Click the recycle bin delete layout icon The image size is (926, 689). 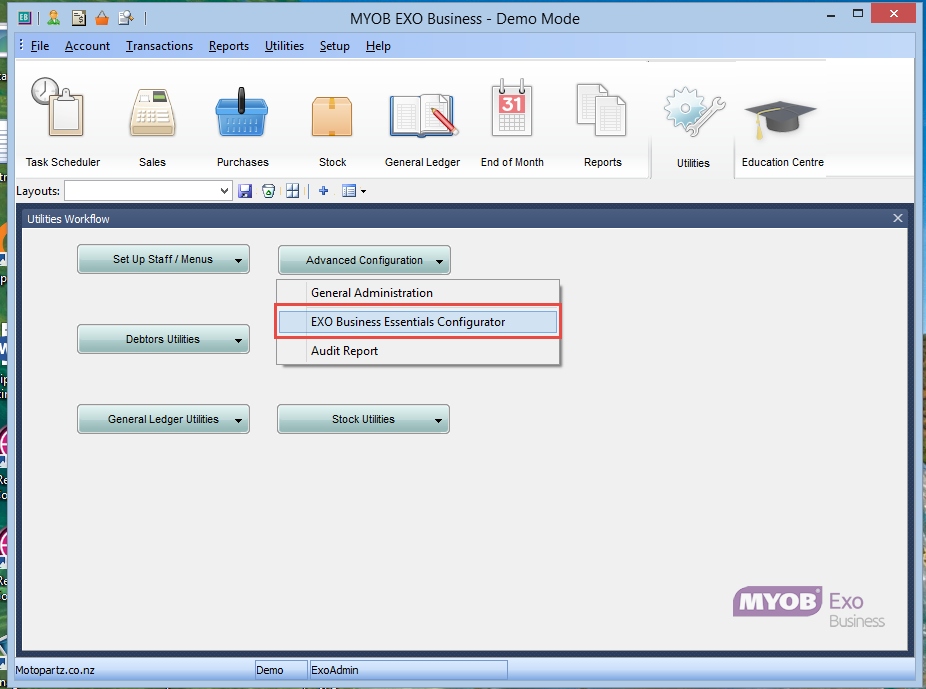click(x=269, y=191)
